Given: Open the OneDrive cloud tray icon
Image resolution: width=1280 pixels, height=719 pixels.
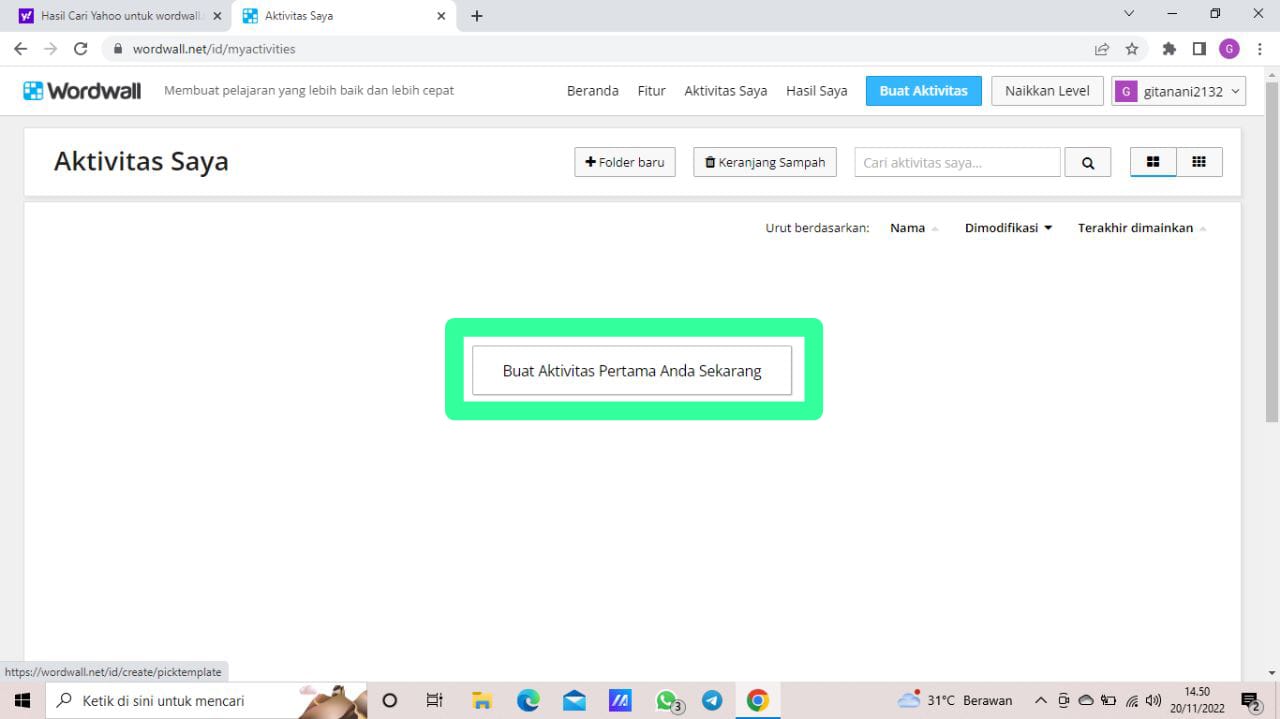Looking at the screenshot, I should coord(1086,700).
